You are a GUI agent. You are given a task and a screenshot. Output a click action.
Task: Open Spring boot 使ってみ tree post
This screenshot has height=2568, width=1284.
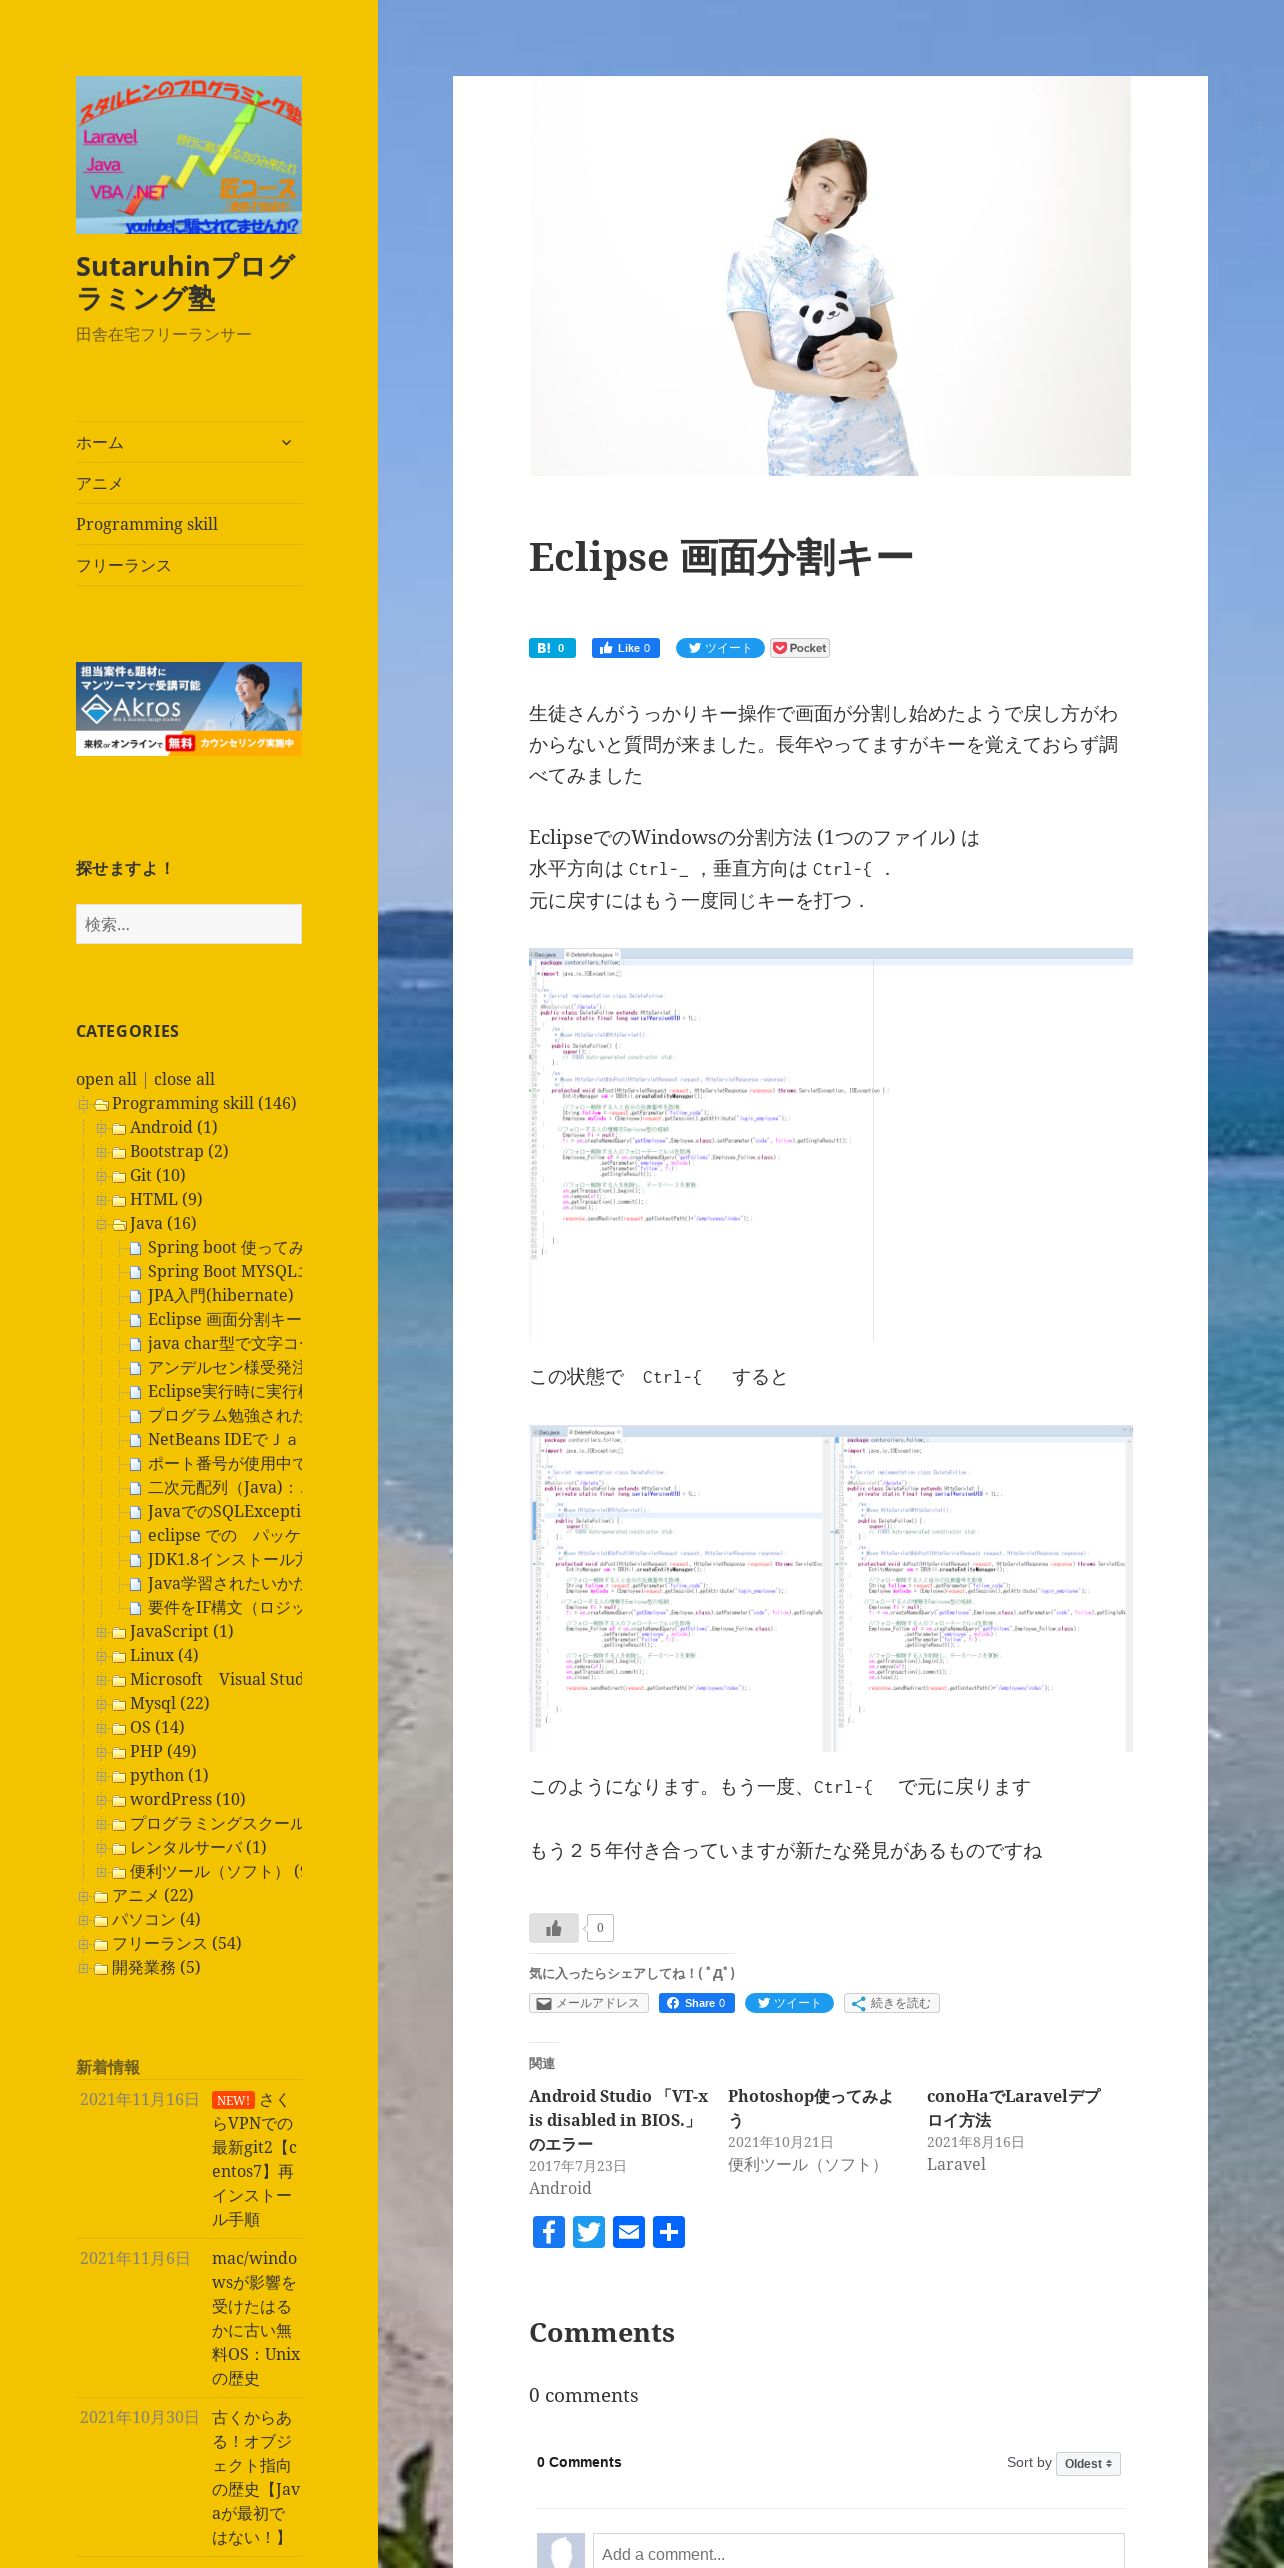click(x=225, y=1247)
